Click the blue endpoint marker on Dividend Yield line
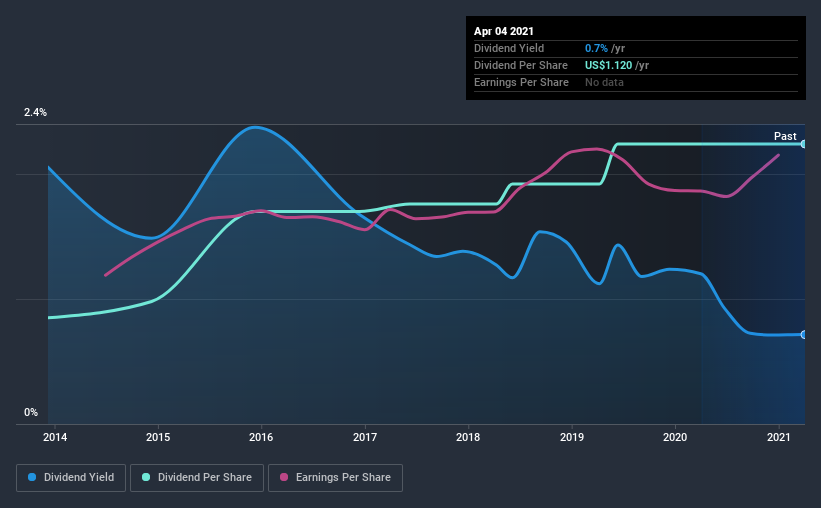The width and height of the screenshot is (821, 508). click(x=804, y=334)
